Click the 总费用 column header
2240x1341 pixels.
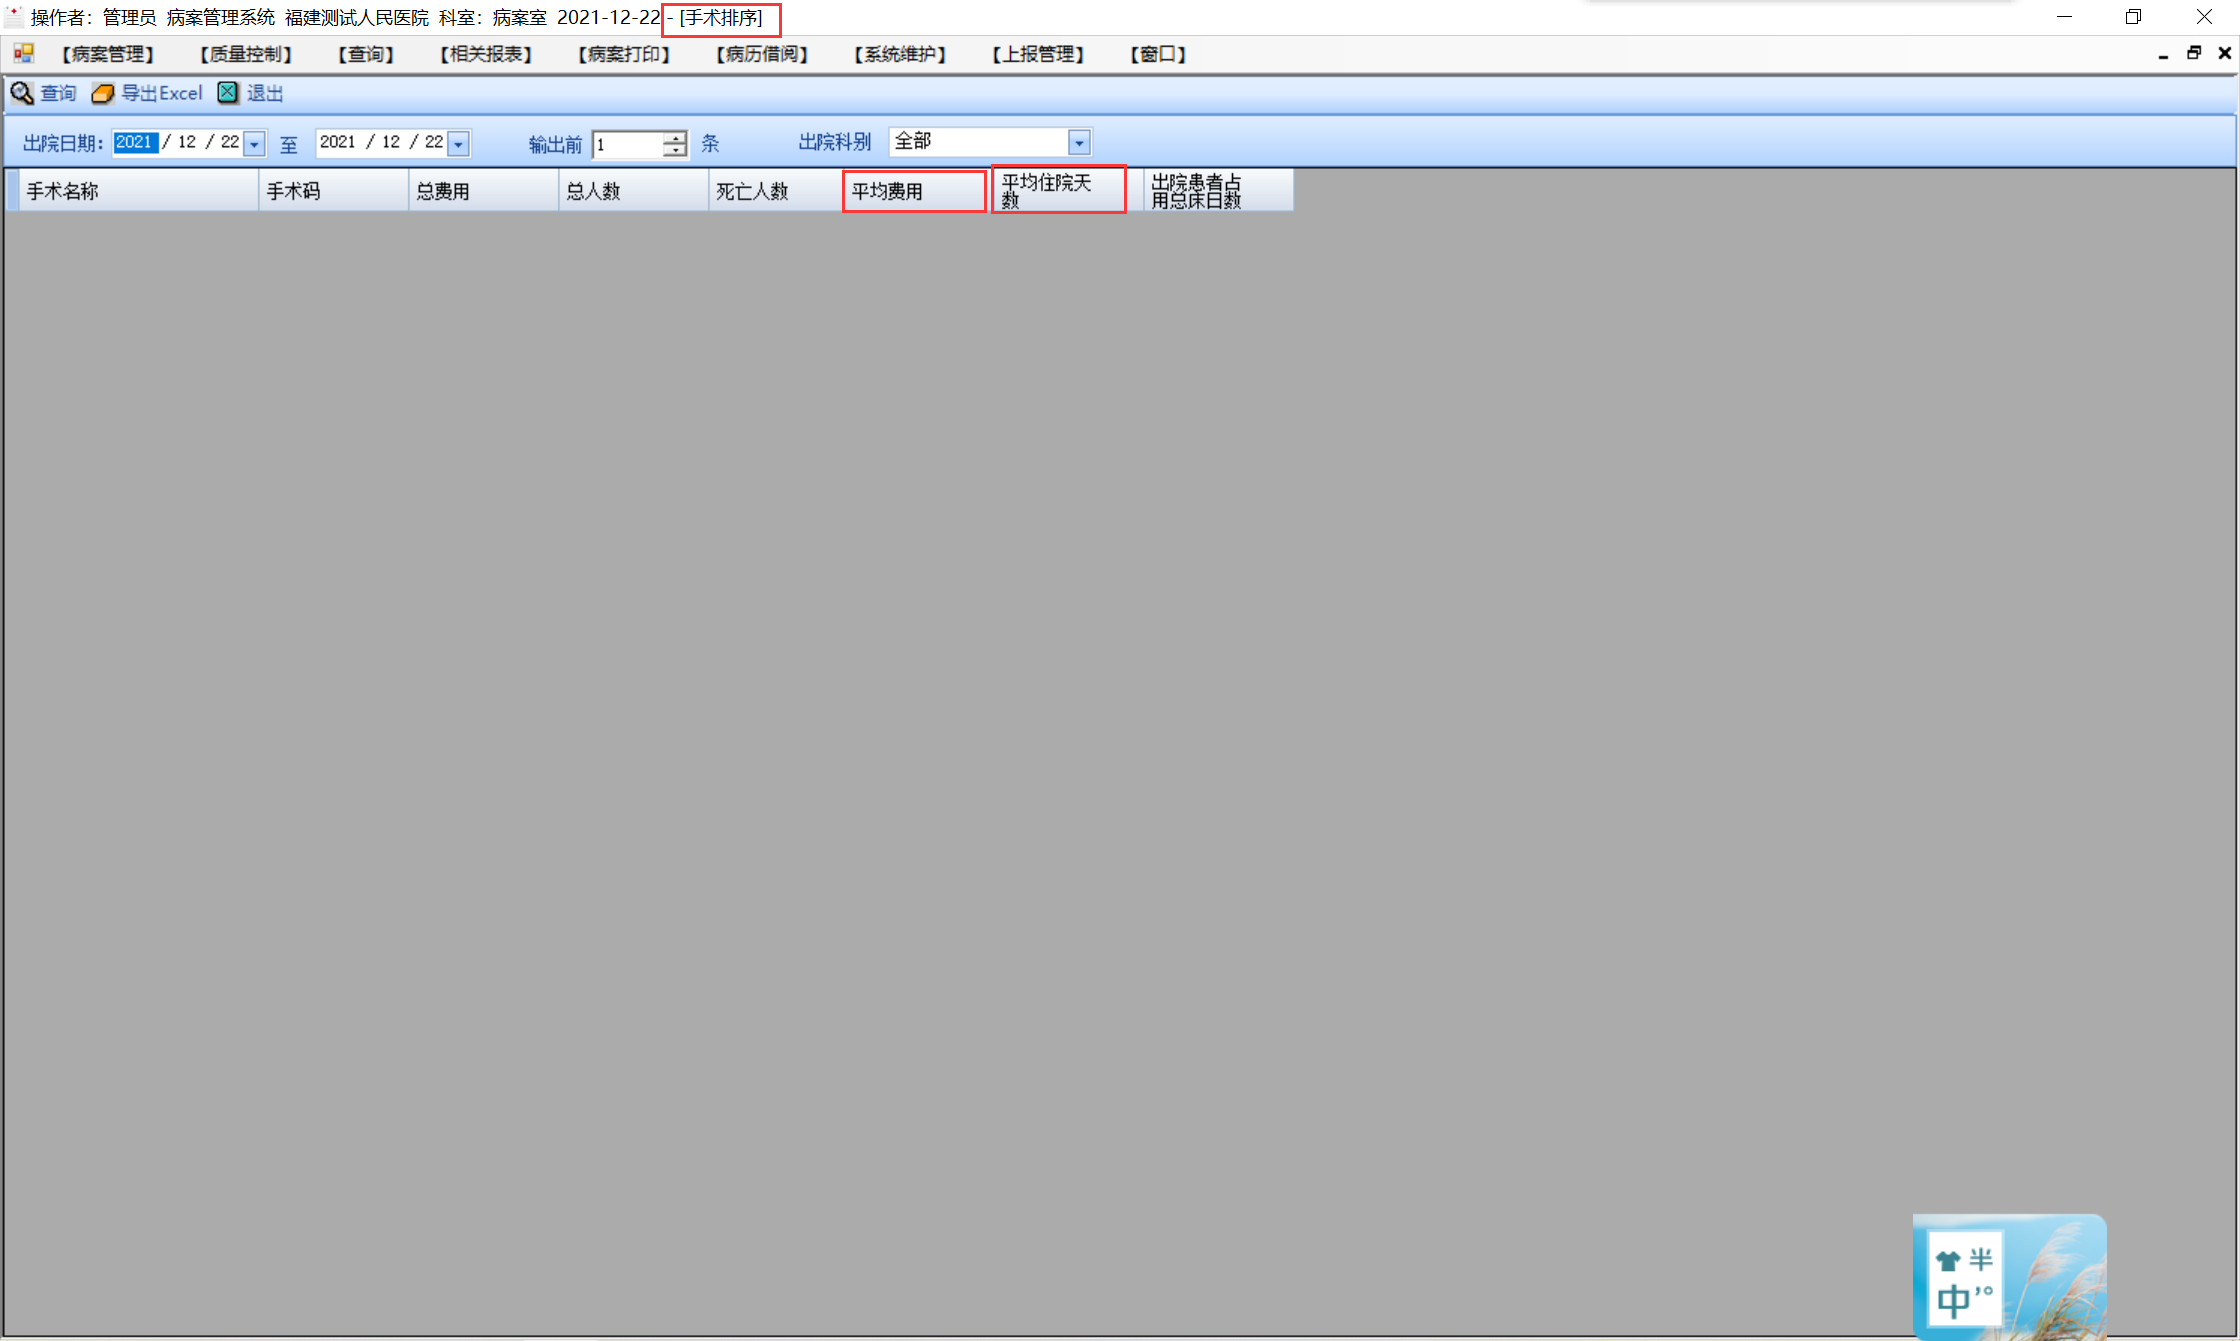point(482,191)
